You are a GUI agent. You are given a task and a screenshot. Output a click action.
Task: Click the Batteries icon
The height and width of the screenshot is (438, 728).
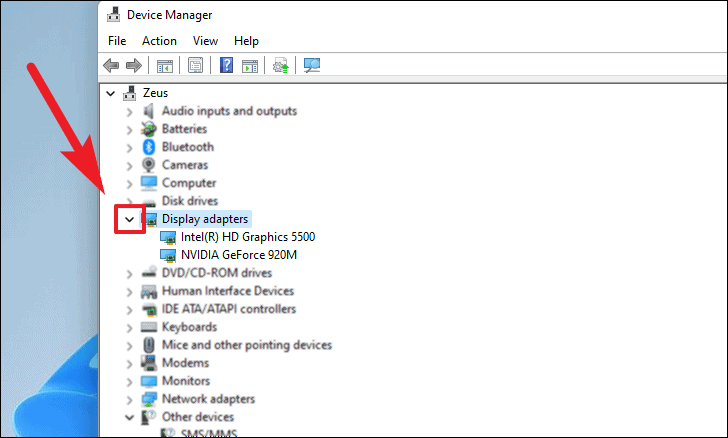(x=149, y=129)
